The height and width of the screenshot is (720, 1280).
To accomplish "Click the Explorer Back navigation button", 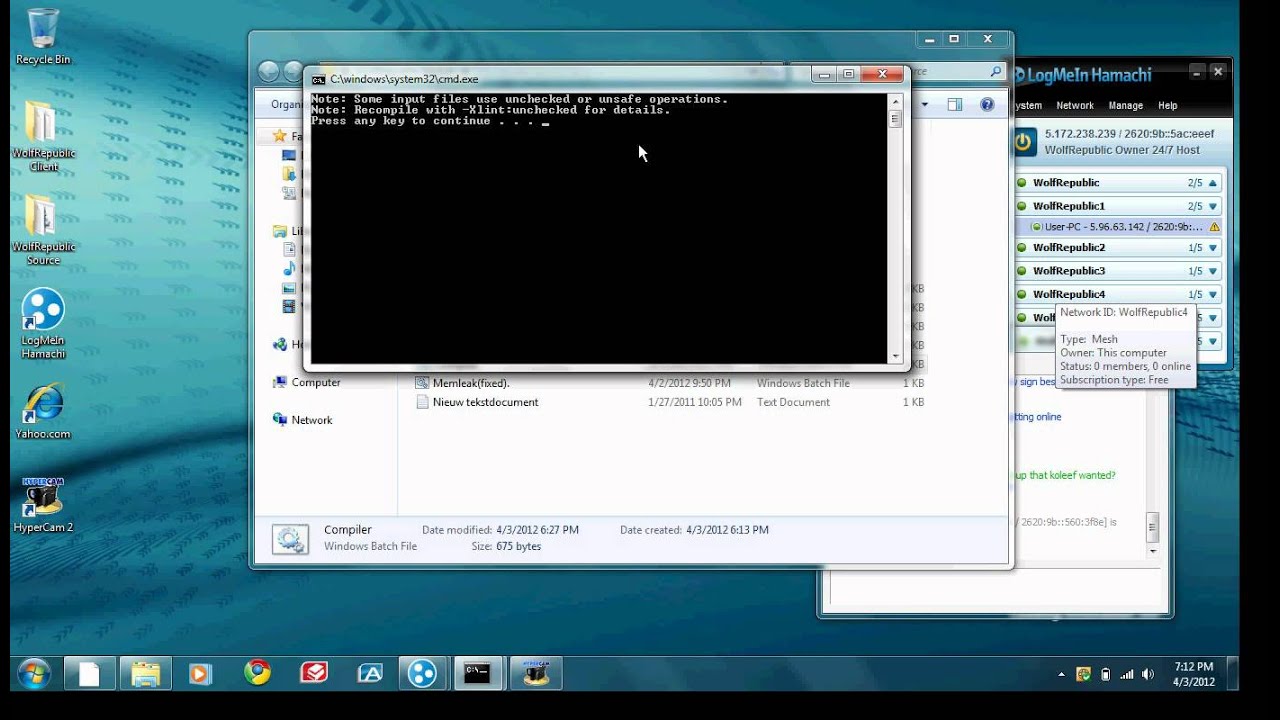I will [268, 72].
